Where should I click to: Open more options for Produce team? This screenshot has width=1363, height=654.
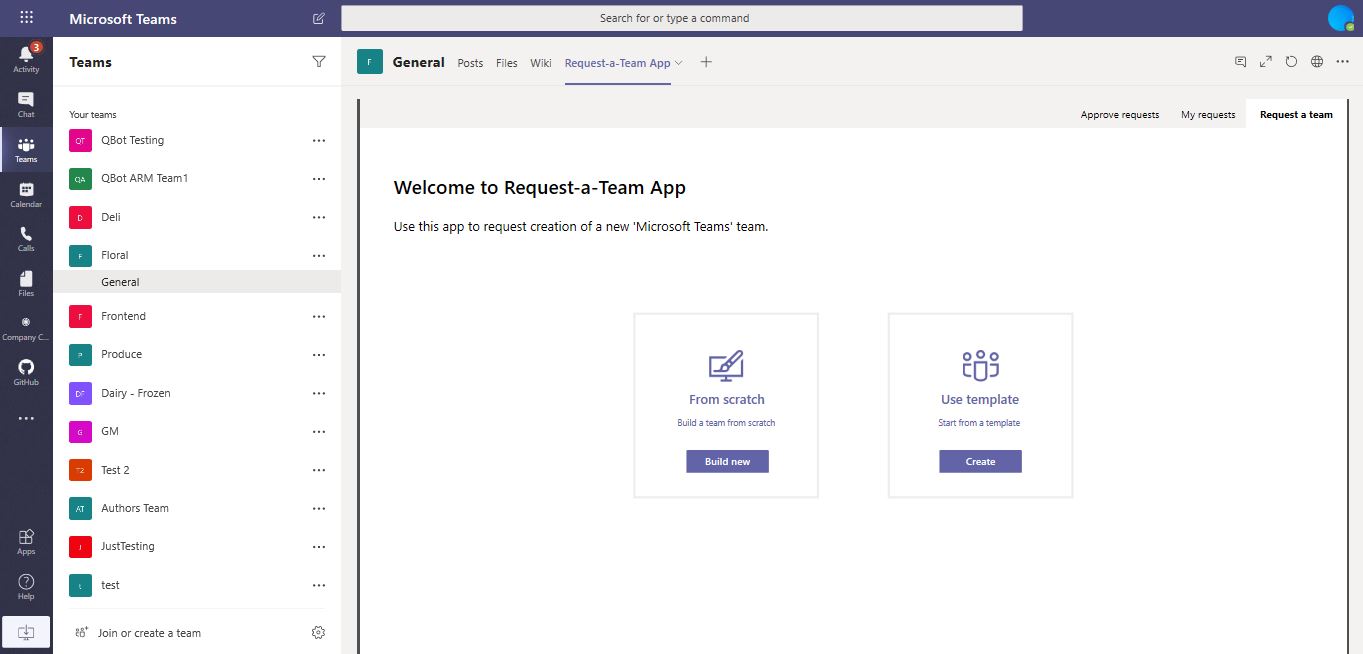point(319,355)
